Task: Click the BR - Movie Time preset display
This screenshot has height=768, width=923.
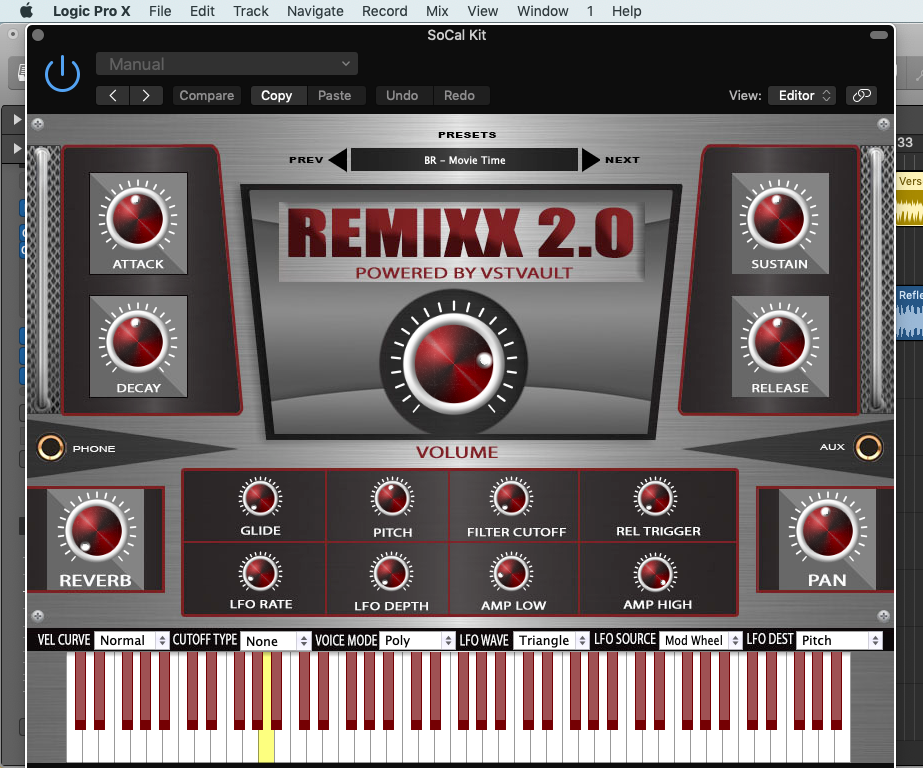Action: 464,160
